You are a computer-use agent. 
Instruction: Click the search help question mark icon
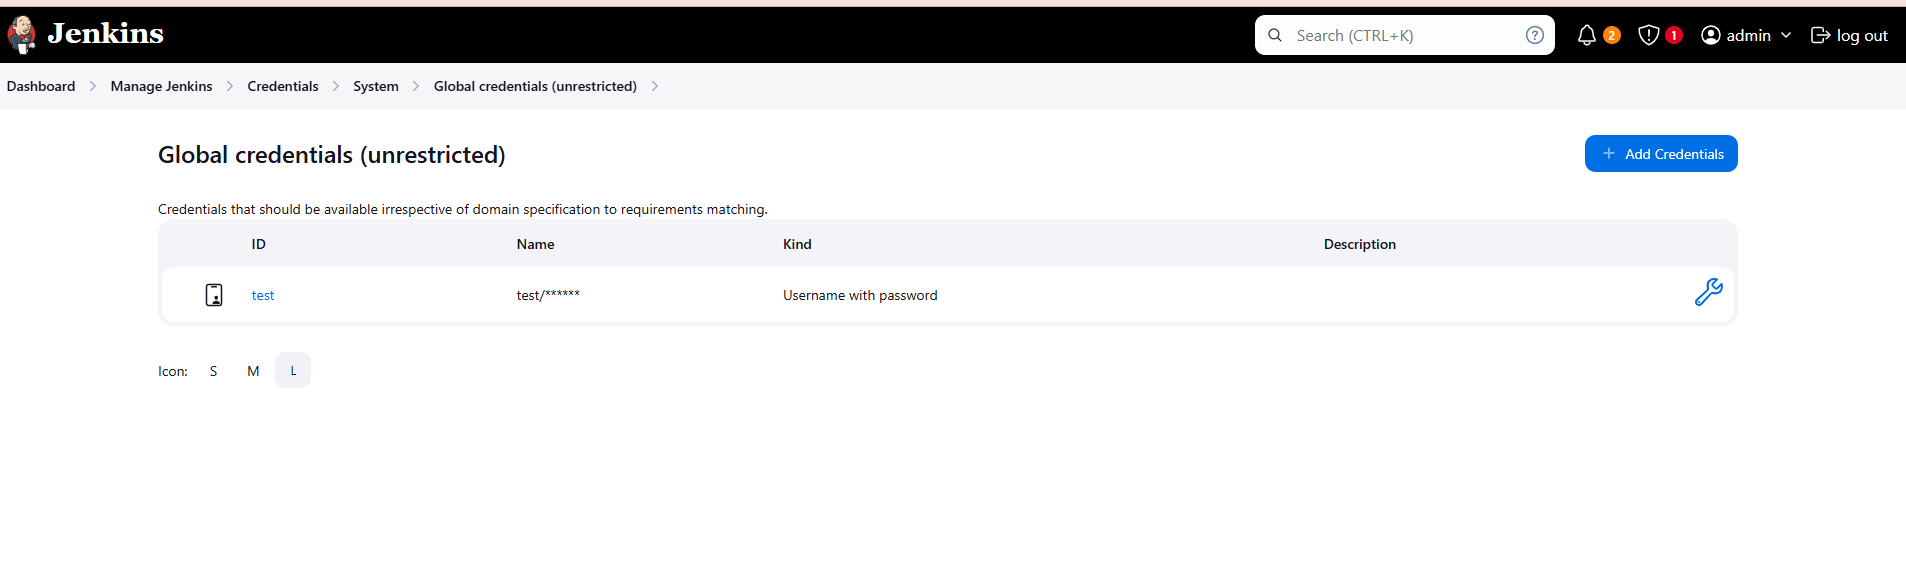click(x=1534, y=36)
